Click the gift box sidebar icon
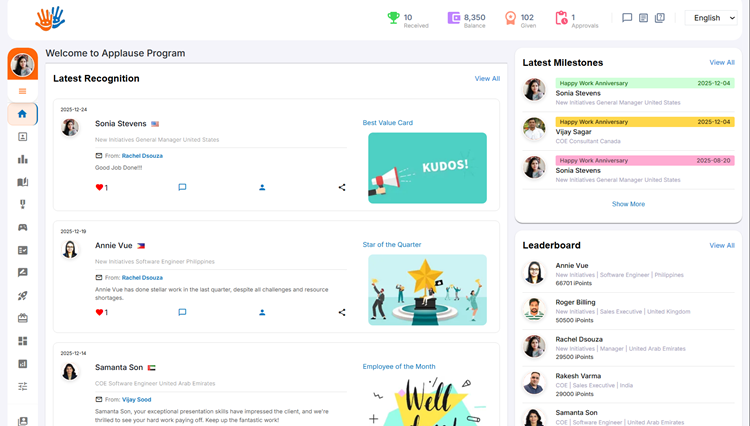This screenshot has width=750, height=426. click(x=22, y=318)
